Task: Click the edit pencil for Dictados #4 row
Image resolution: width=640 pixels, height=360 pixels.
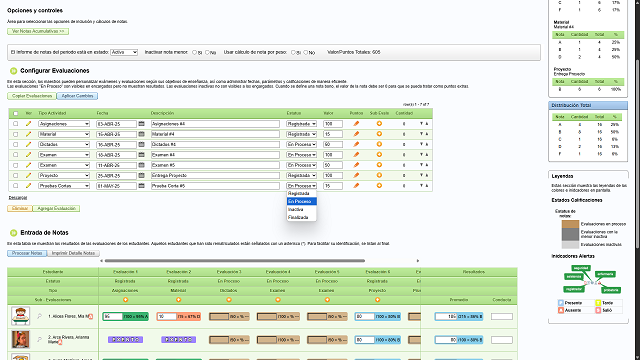Action: coord(28,144)
